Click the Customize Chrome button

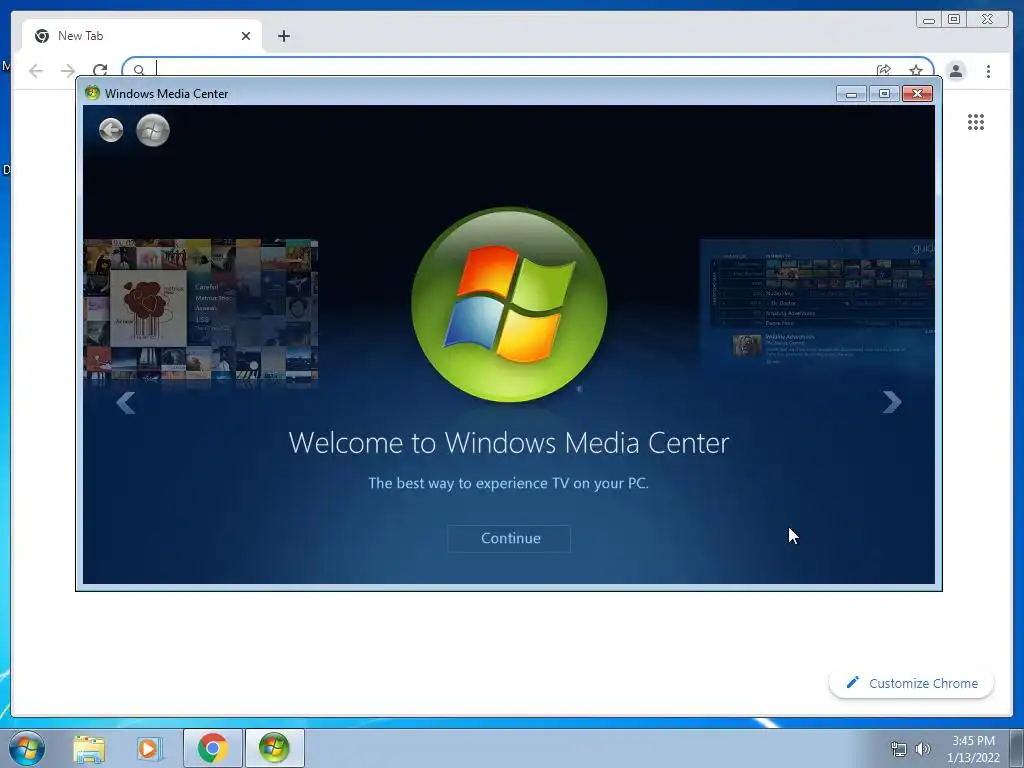tap(912, 683)
